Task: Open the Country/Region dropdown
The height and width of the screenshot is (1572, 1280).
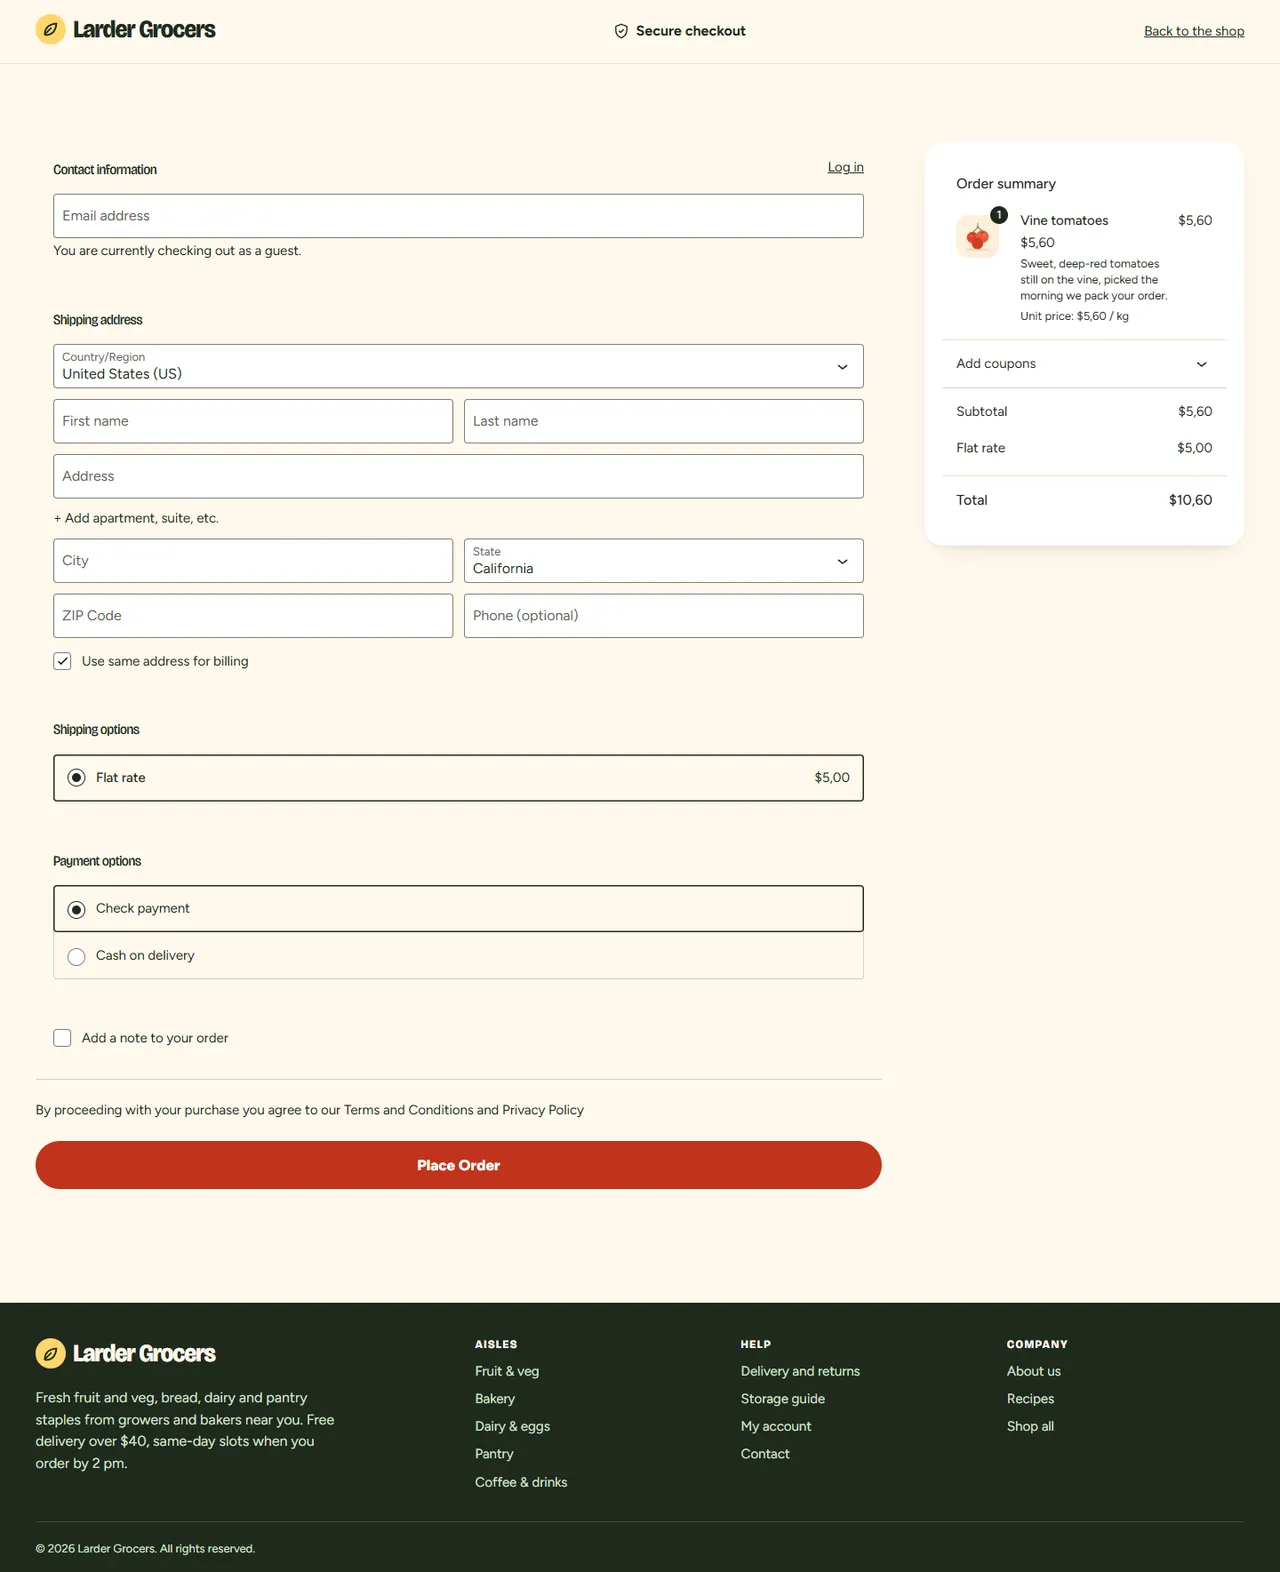Action: 458,366
